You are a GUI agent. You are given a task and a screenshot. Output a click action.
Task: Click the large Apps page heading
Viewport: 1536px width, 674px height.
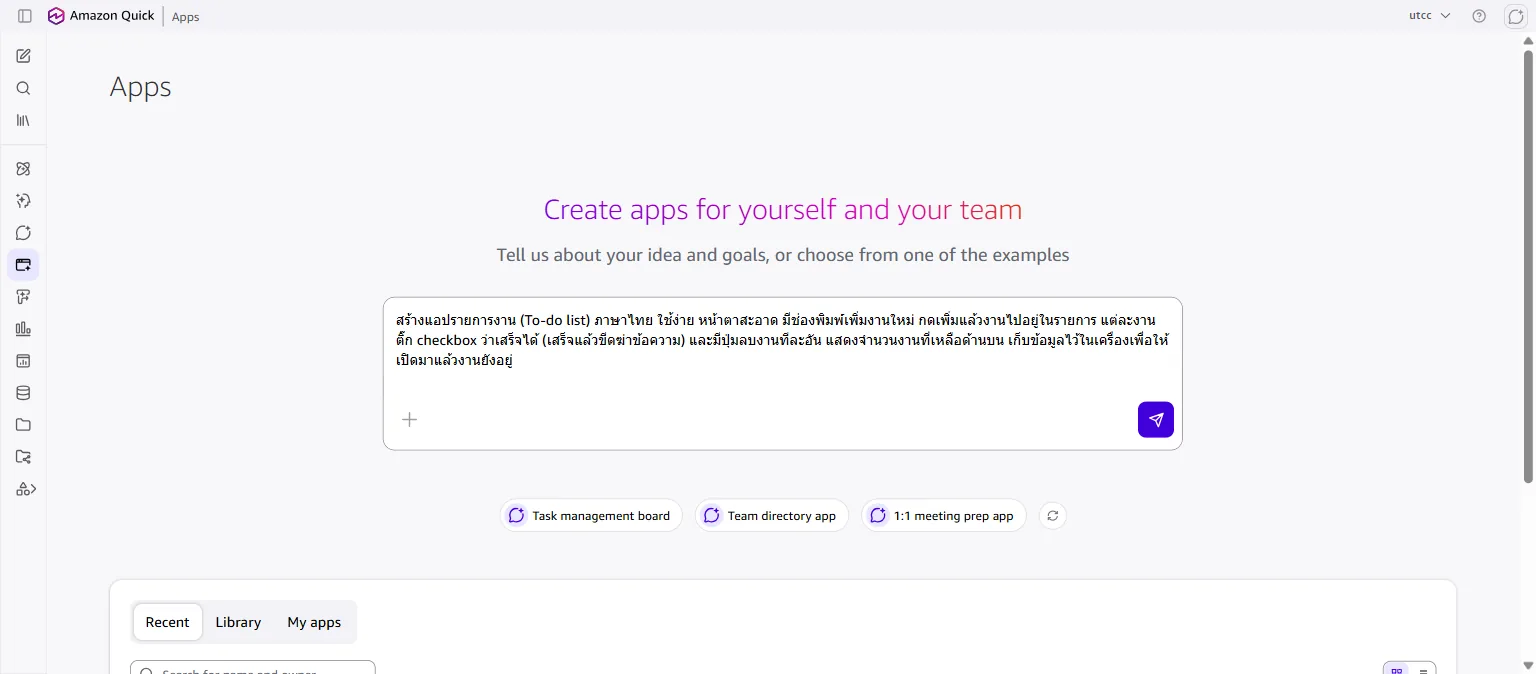pyautogui.click(x=141, y=88)
